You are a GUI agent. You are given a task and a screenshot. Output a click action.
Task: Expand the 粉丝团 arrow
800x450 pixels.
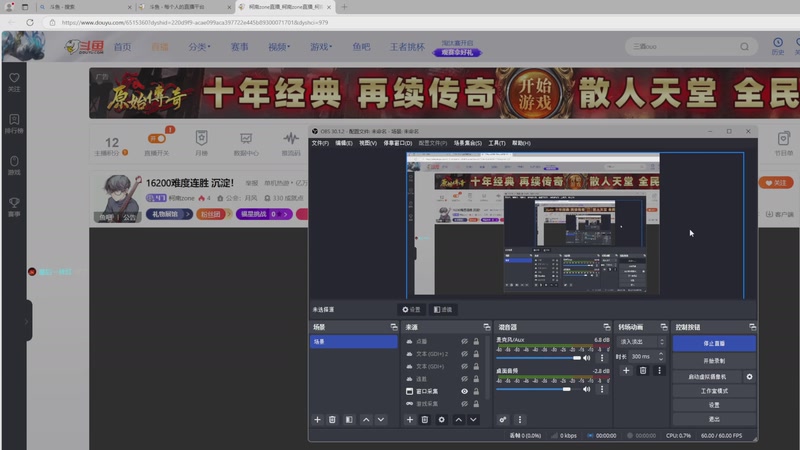coord(228,214)
